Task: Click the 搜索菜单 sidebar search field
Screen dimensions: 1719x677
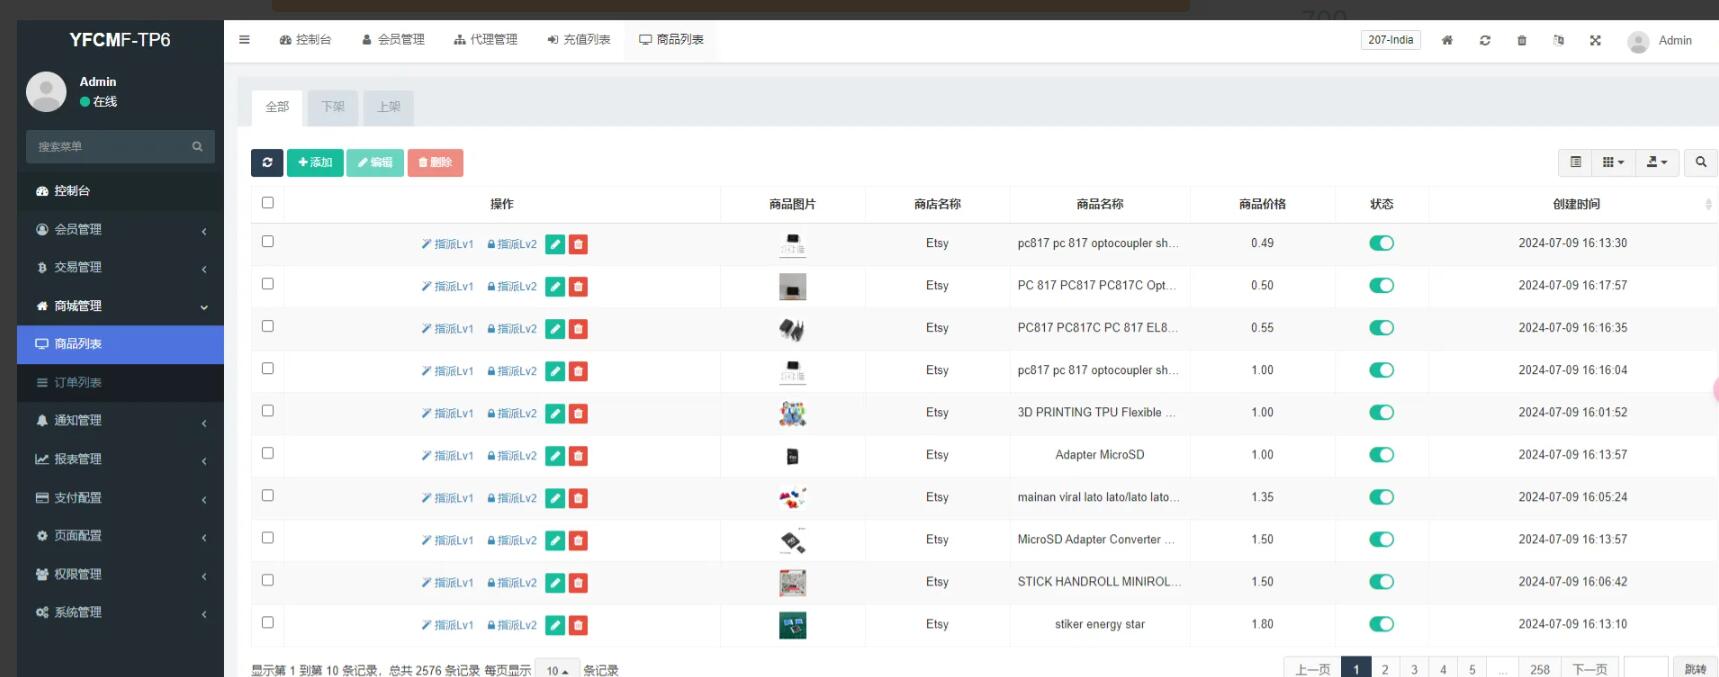Action: point(110,147)
